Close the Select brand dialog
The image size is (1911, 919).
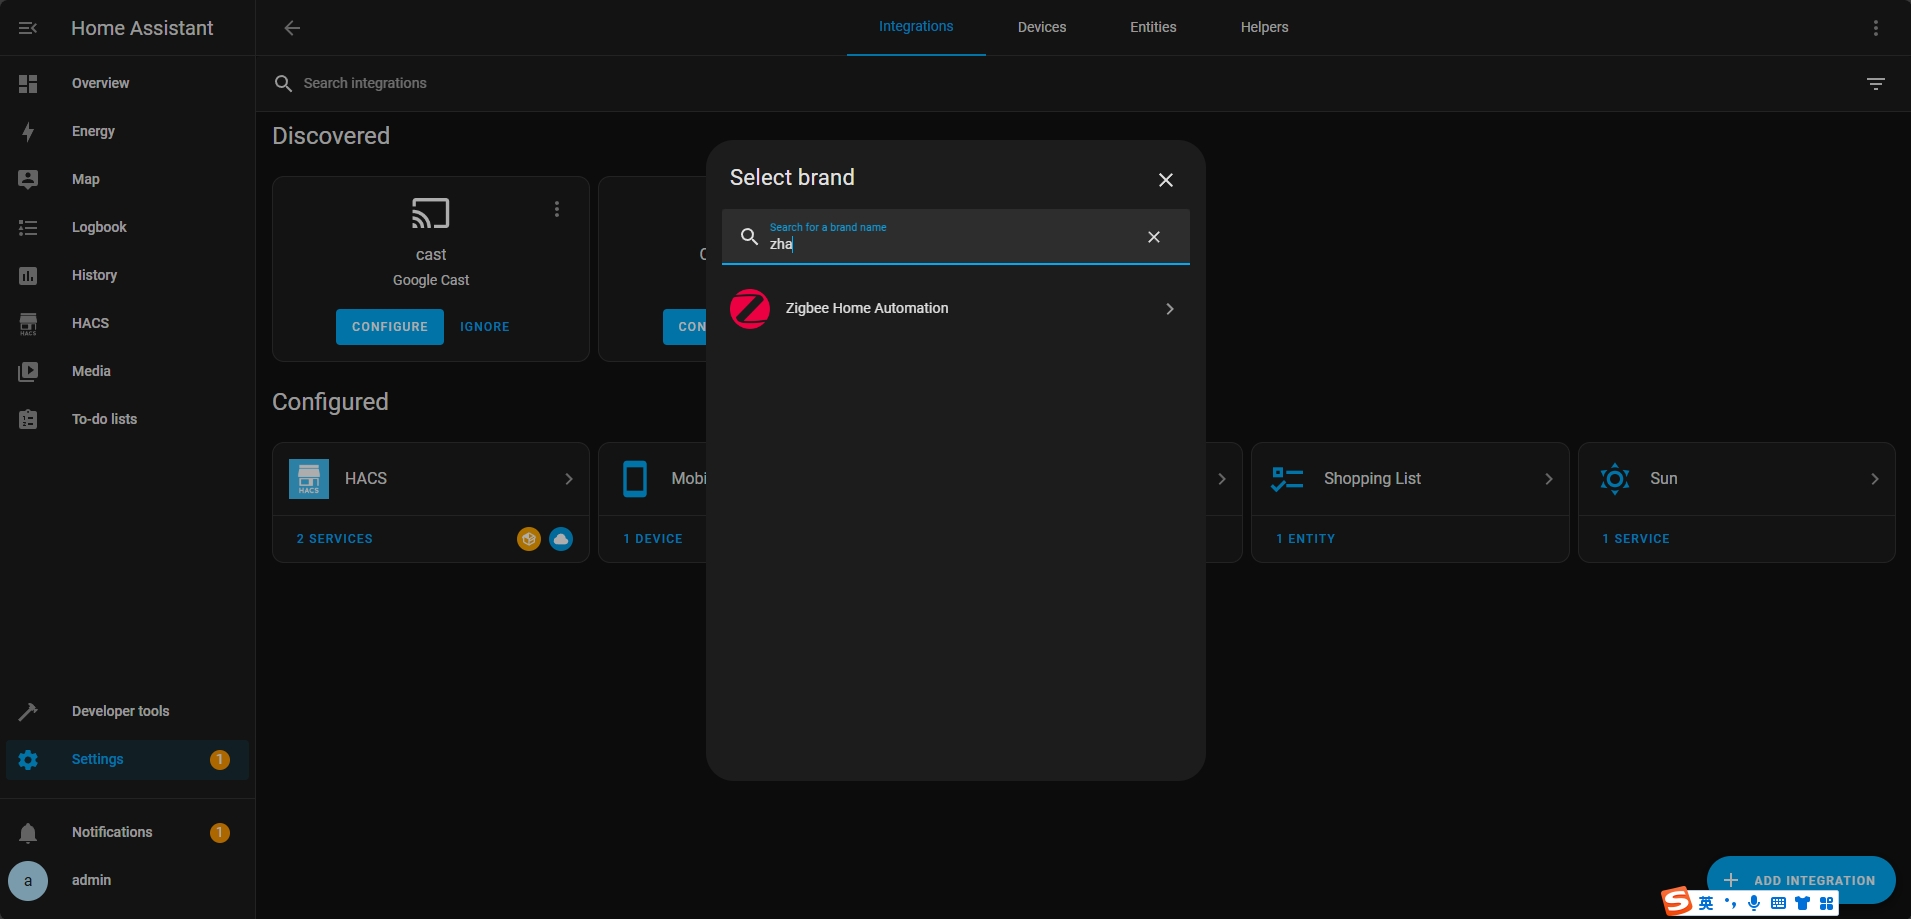pos(1165,180)
